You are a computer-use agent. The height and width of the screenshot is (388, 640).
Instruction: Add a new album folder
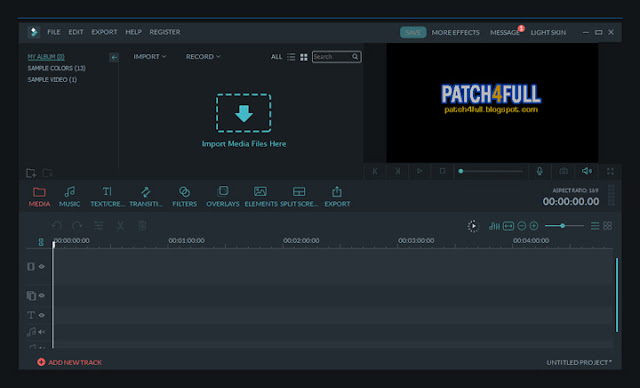(x=31, y=173)
